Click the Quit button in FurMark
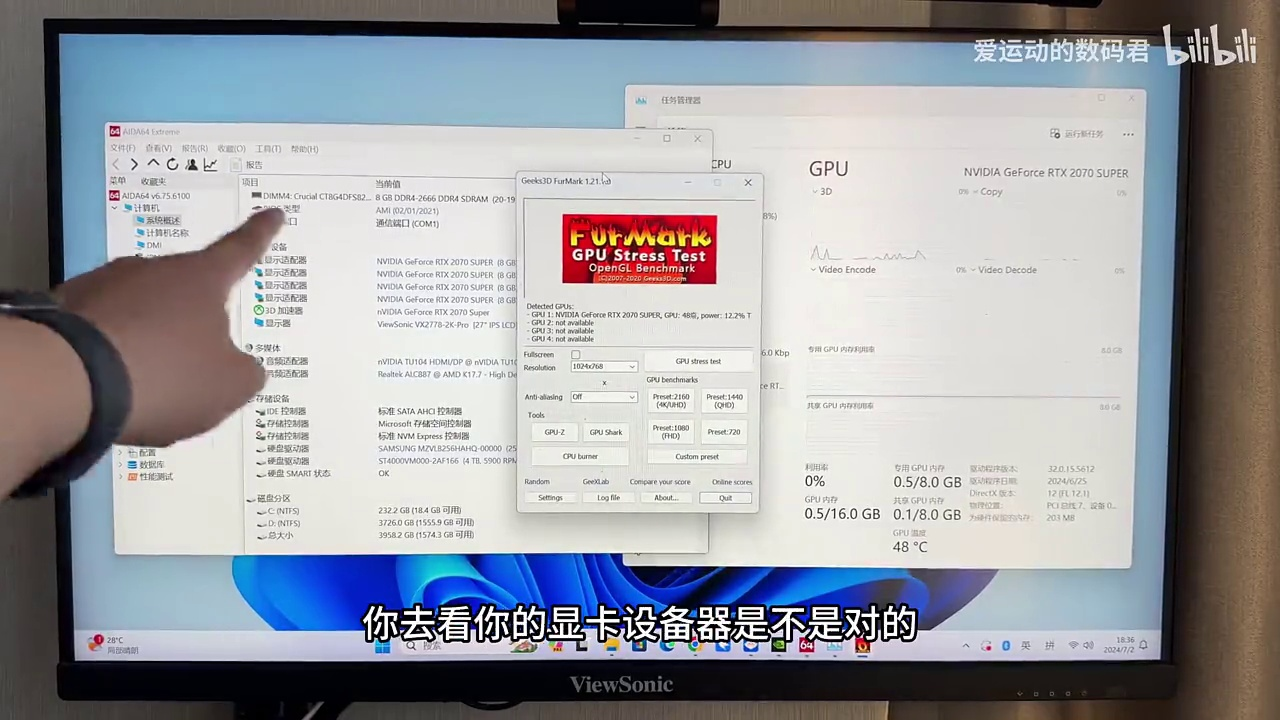This screenshot has height=720, width=1280. coord(725,498)
